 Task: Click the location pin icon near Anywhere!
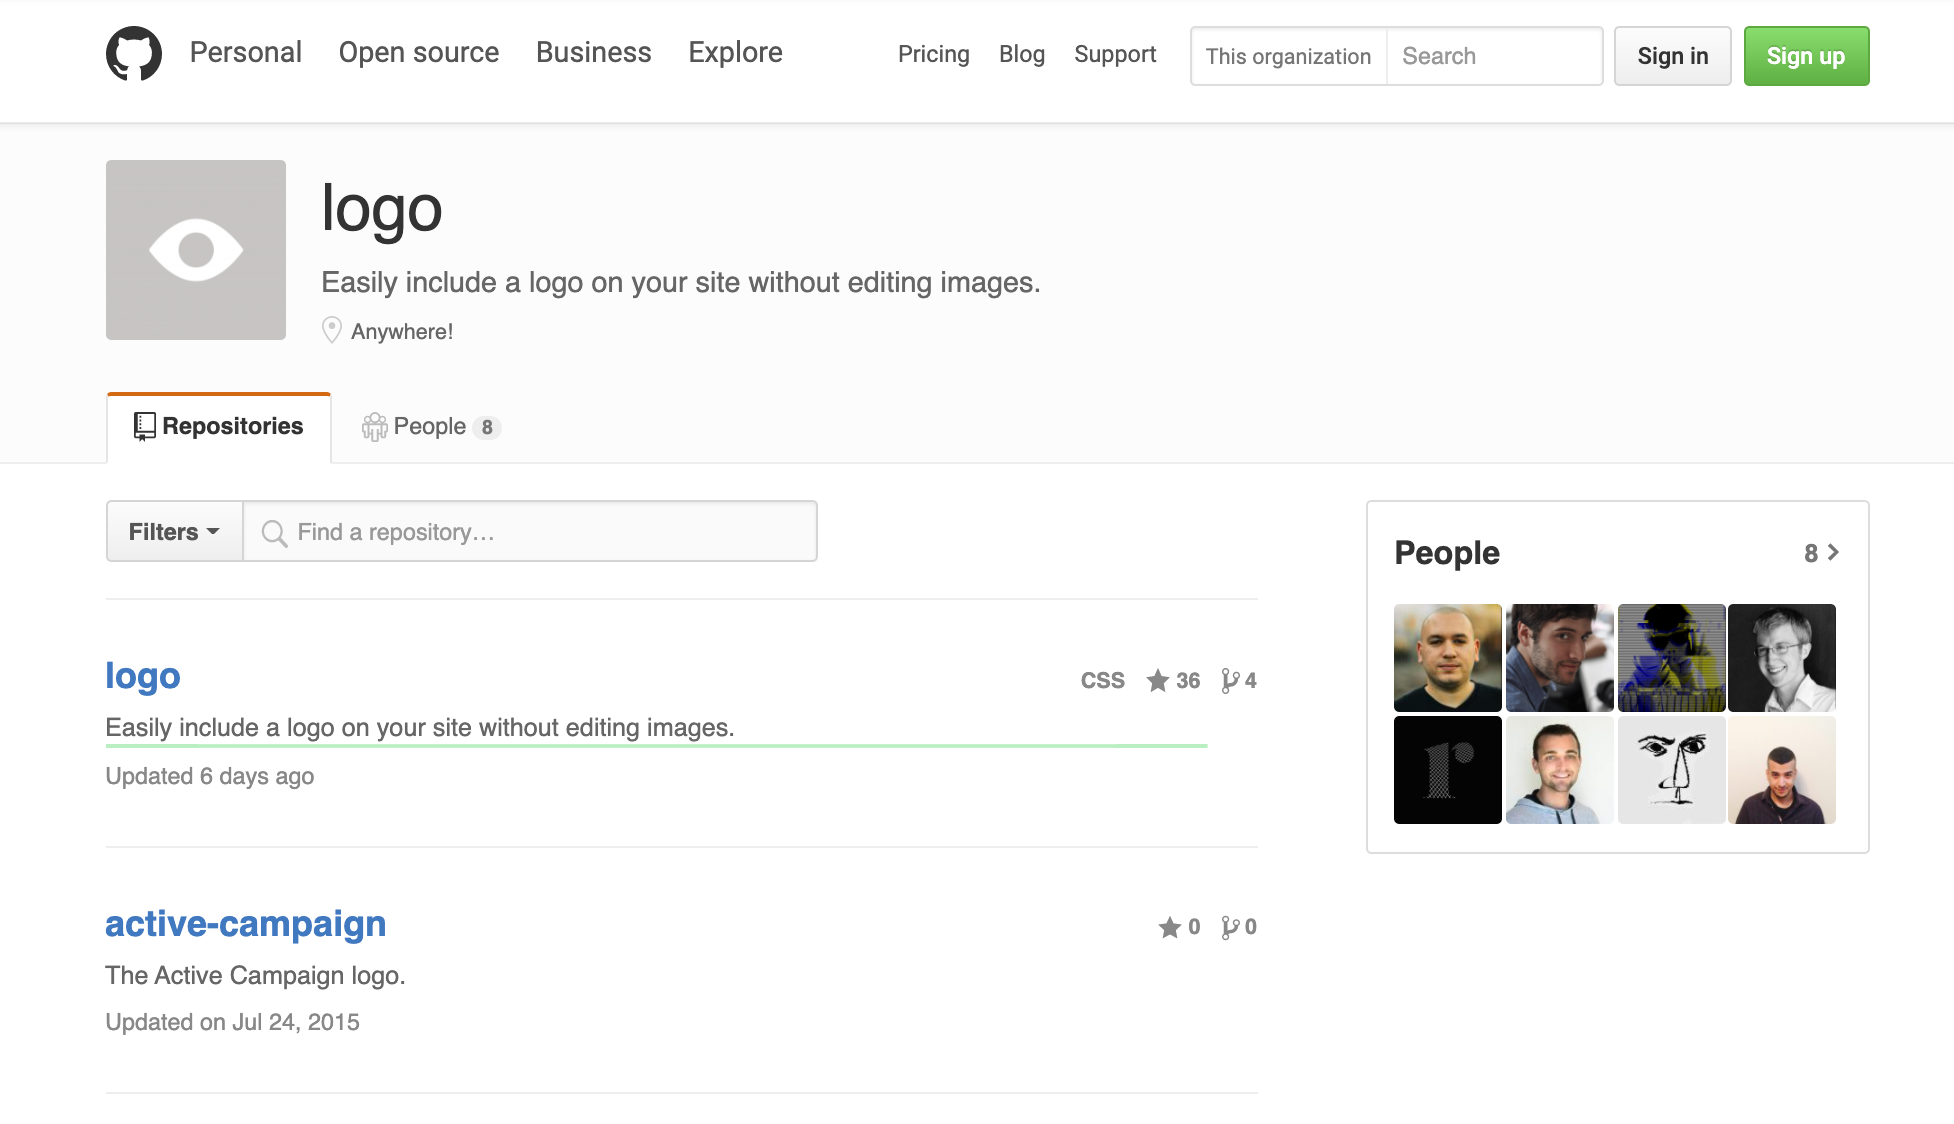pos(332,330)
